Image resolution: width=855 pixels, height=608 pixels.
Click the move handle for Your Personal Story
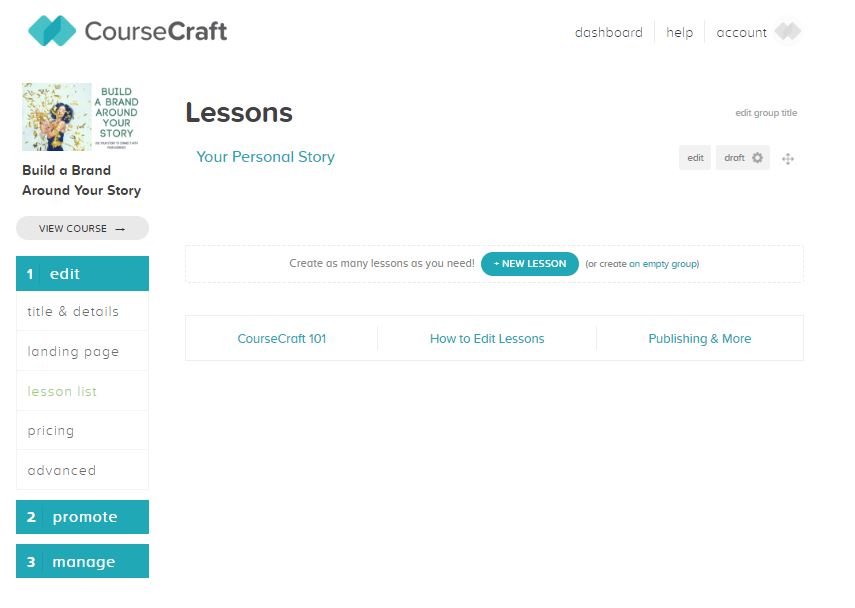(x=787, y=159)
